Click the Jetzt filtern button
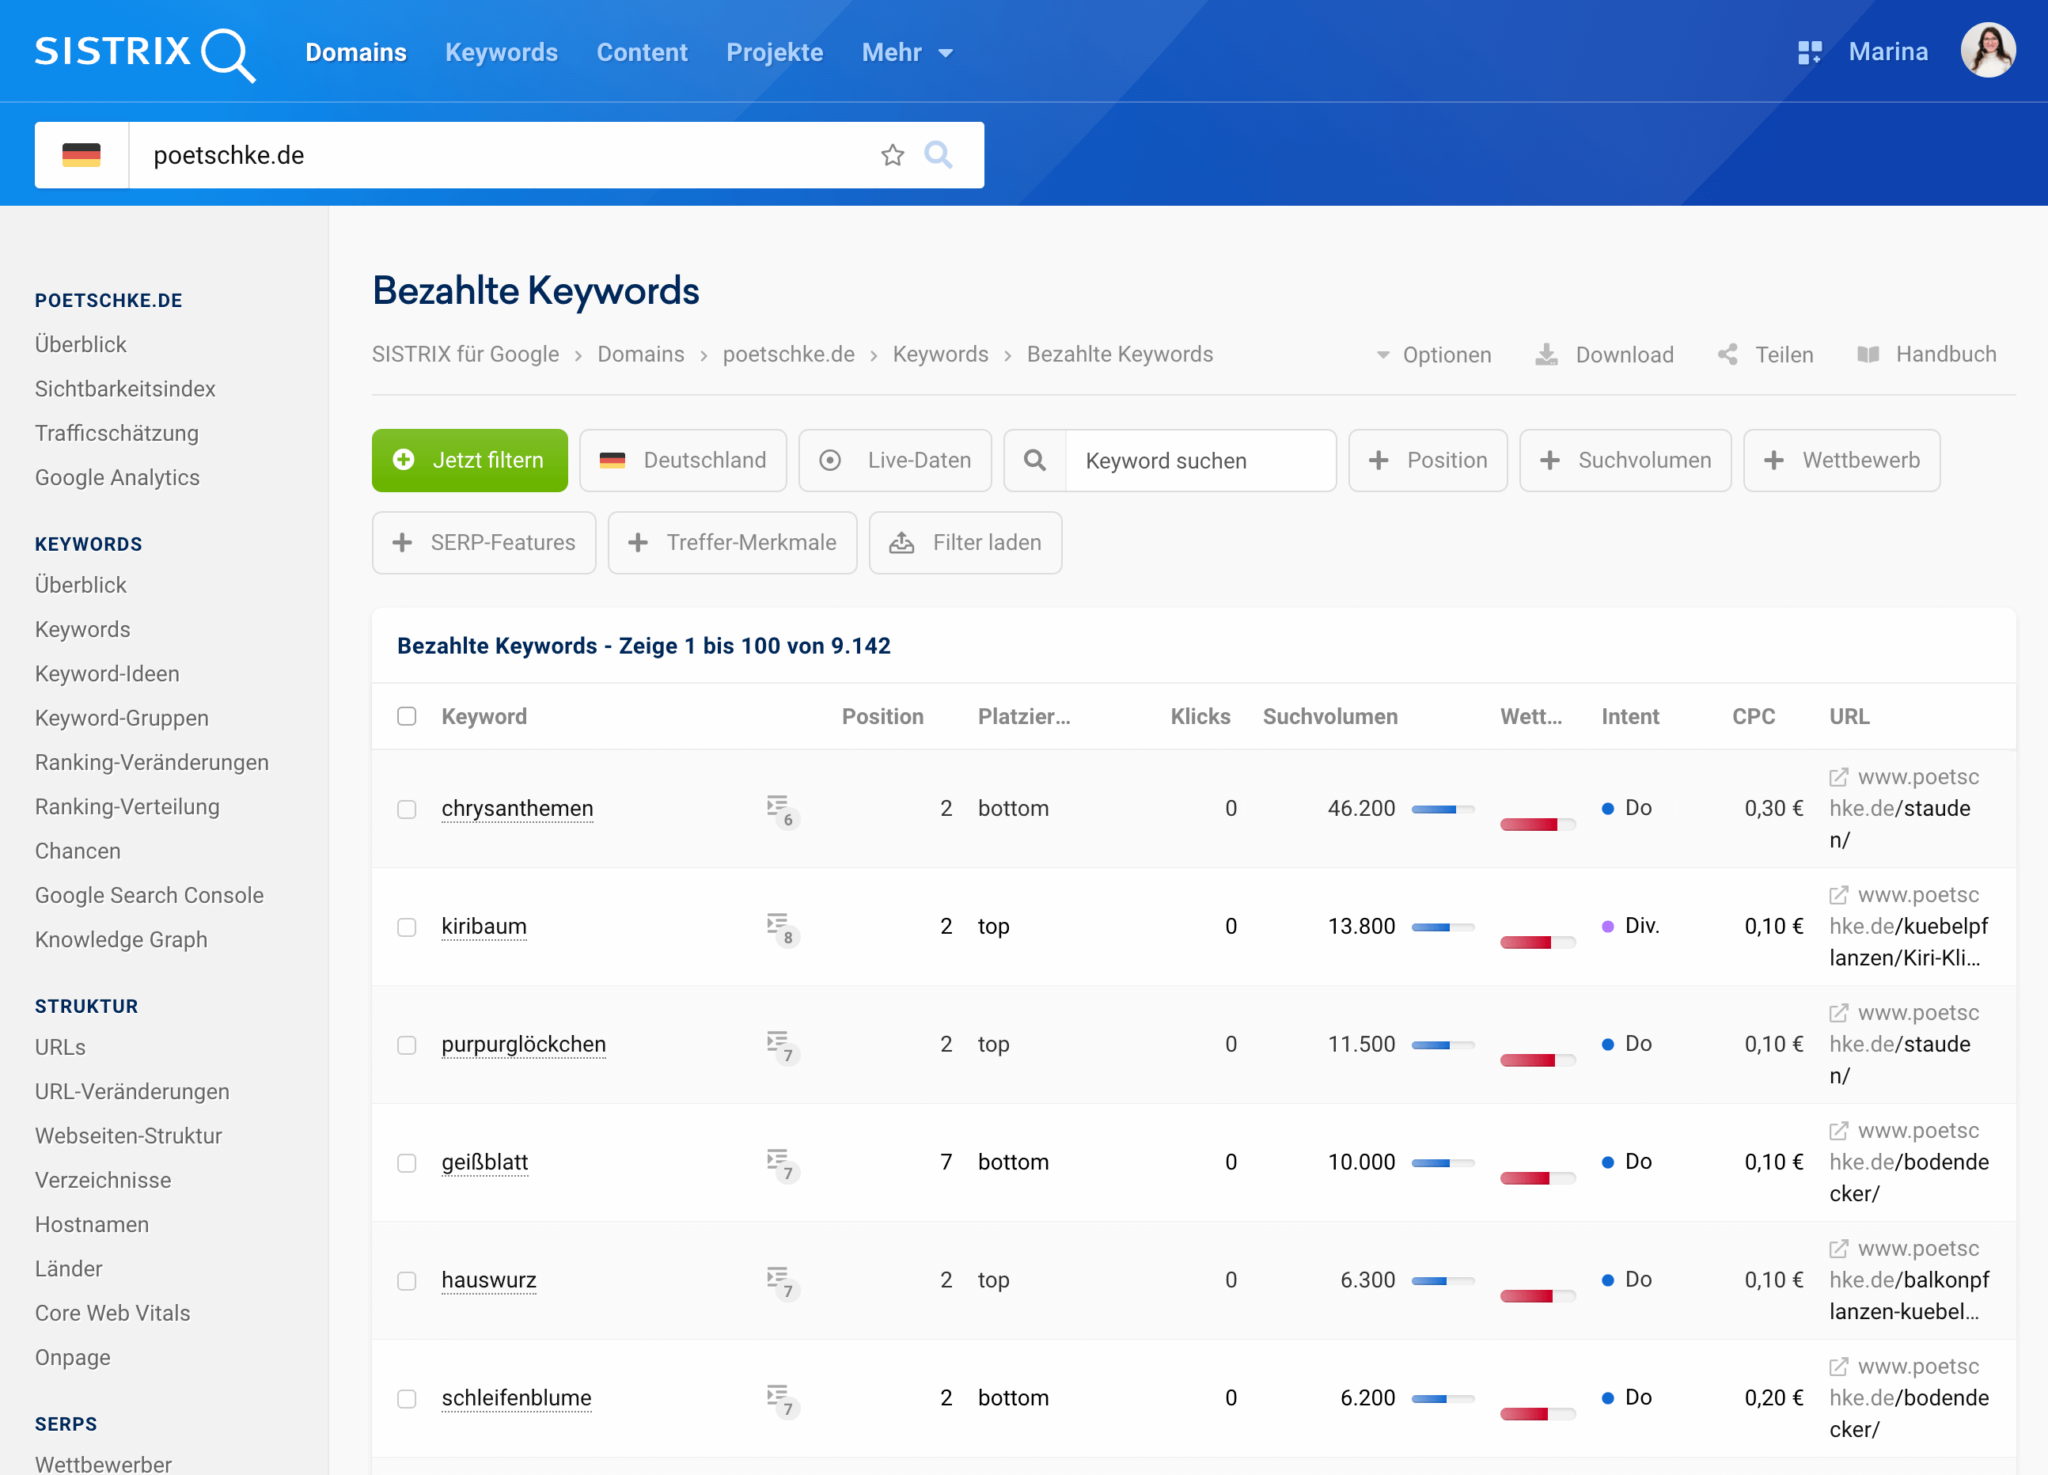 tap(469, 460)
